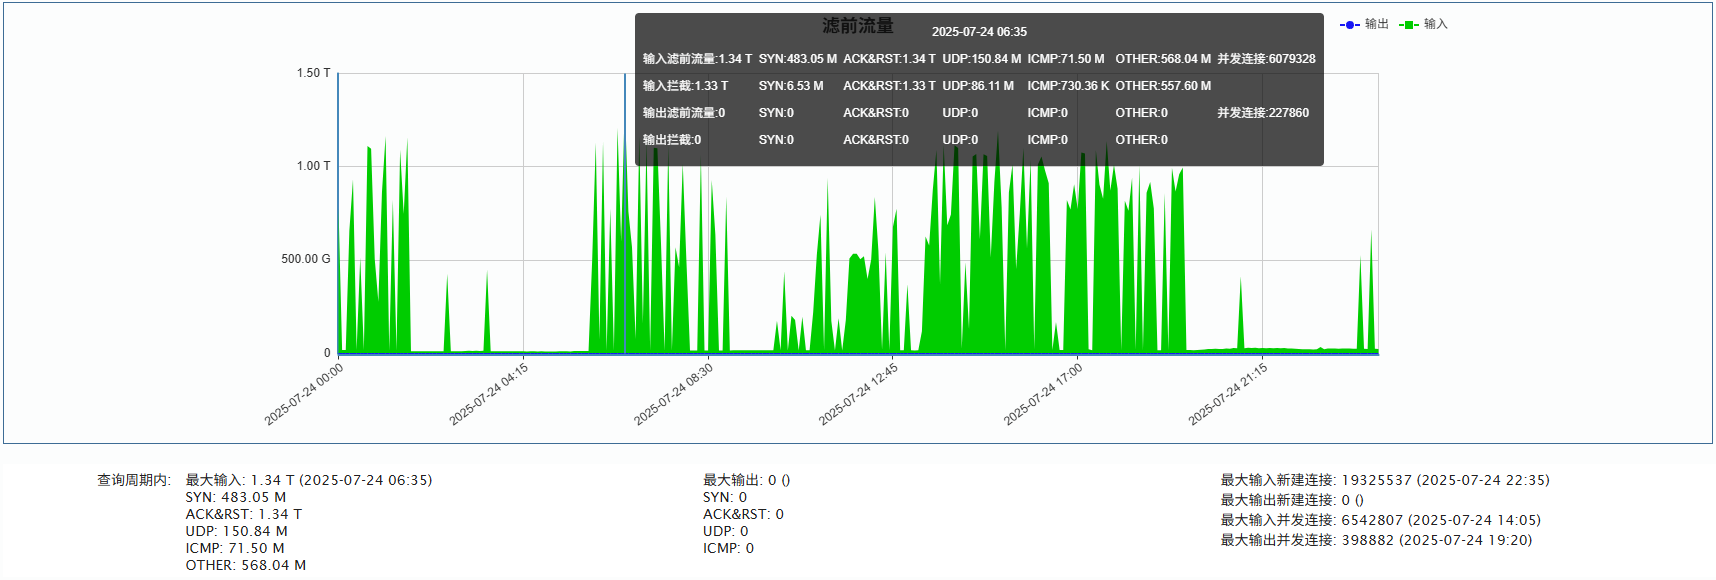The image size is (1716, 580).
Task: Click the 最大输入 1.34 T summary text
Action: (308, 480)
